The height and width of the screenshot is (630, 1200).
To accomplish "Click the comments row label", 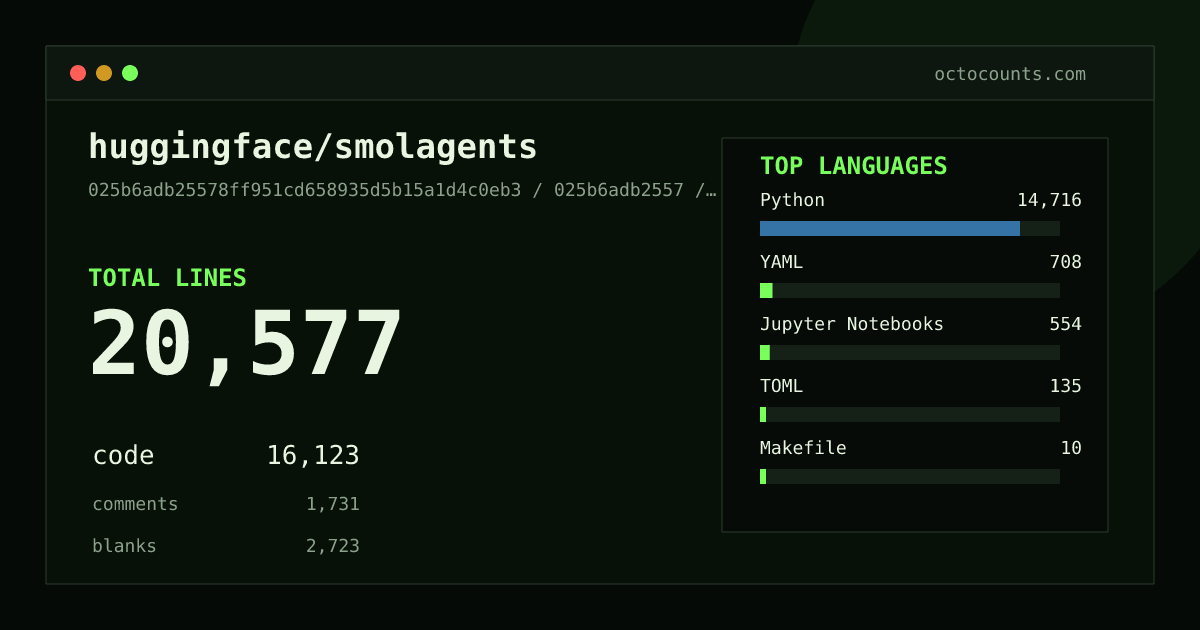I will pos(135,504).
